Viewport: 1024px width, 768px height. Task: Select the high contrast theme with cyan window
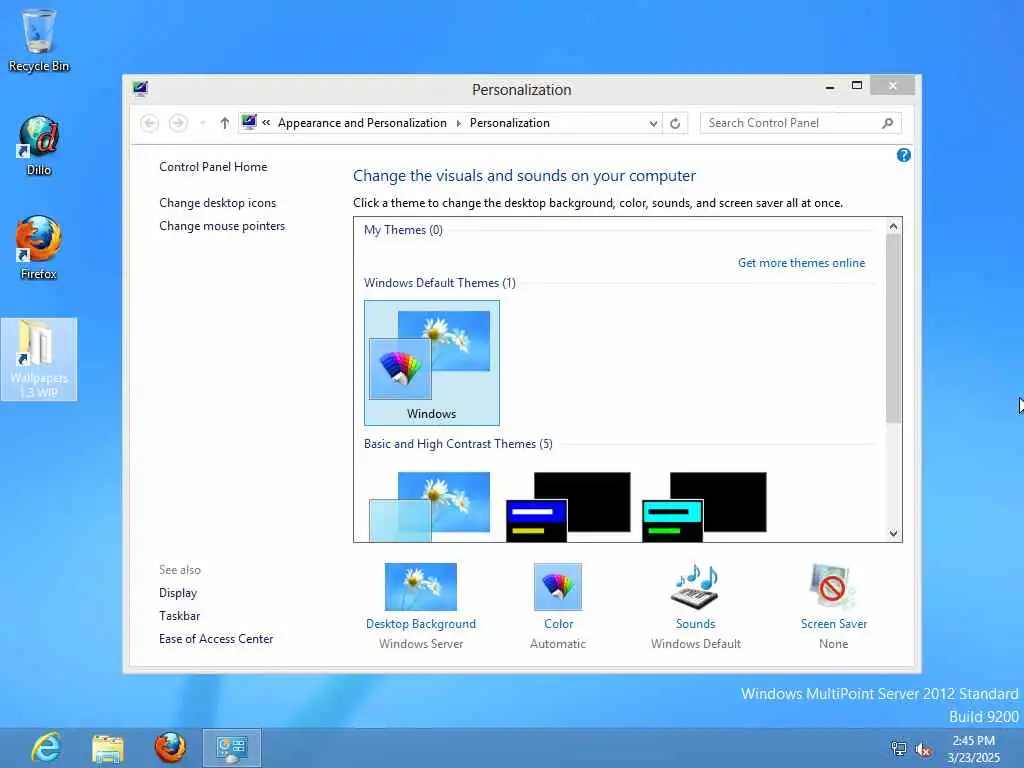tap(704, 506)
